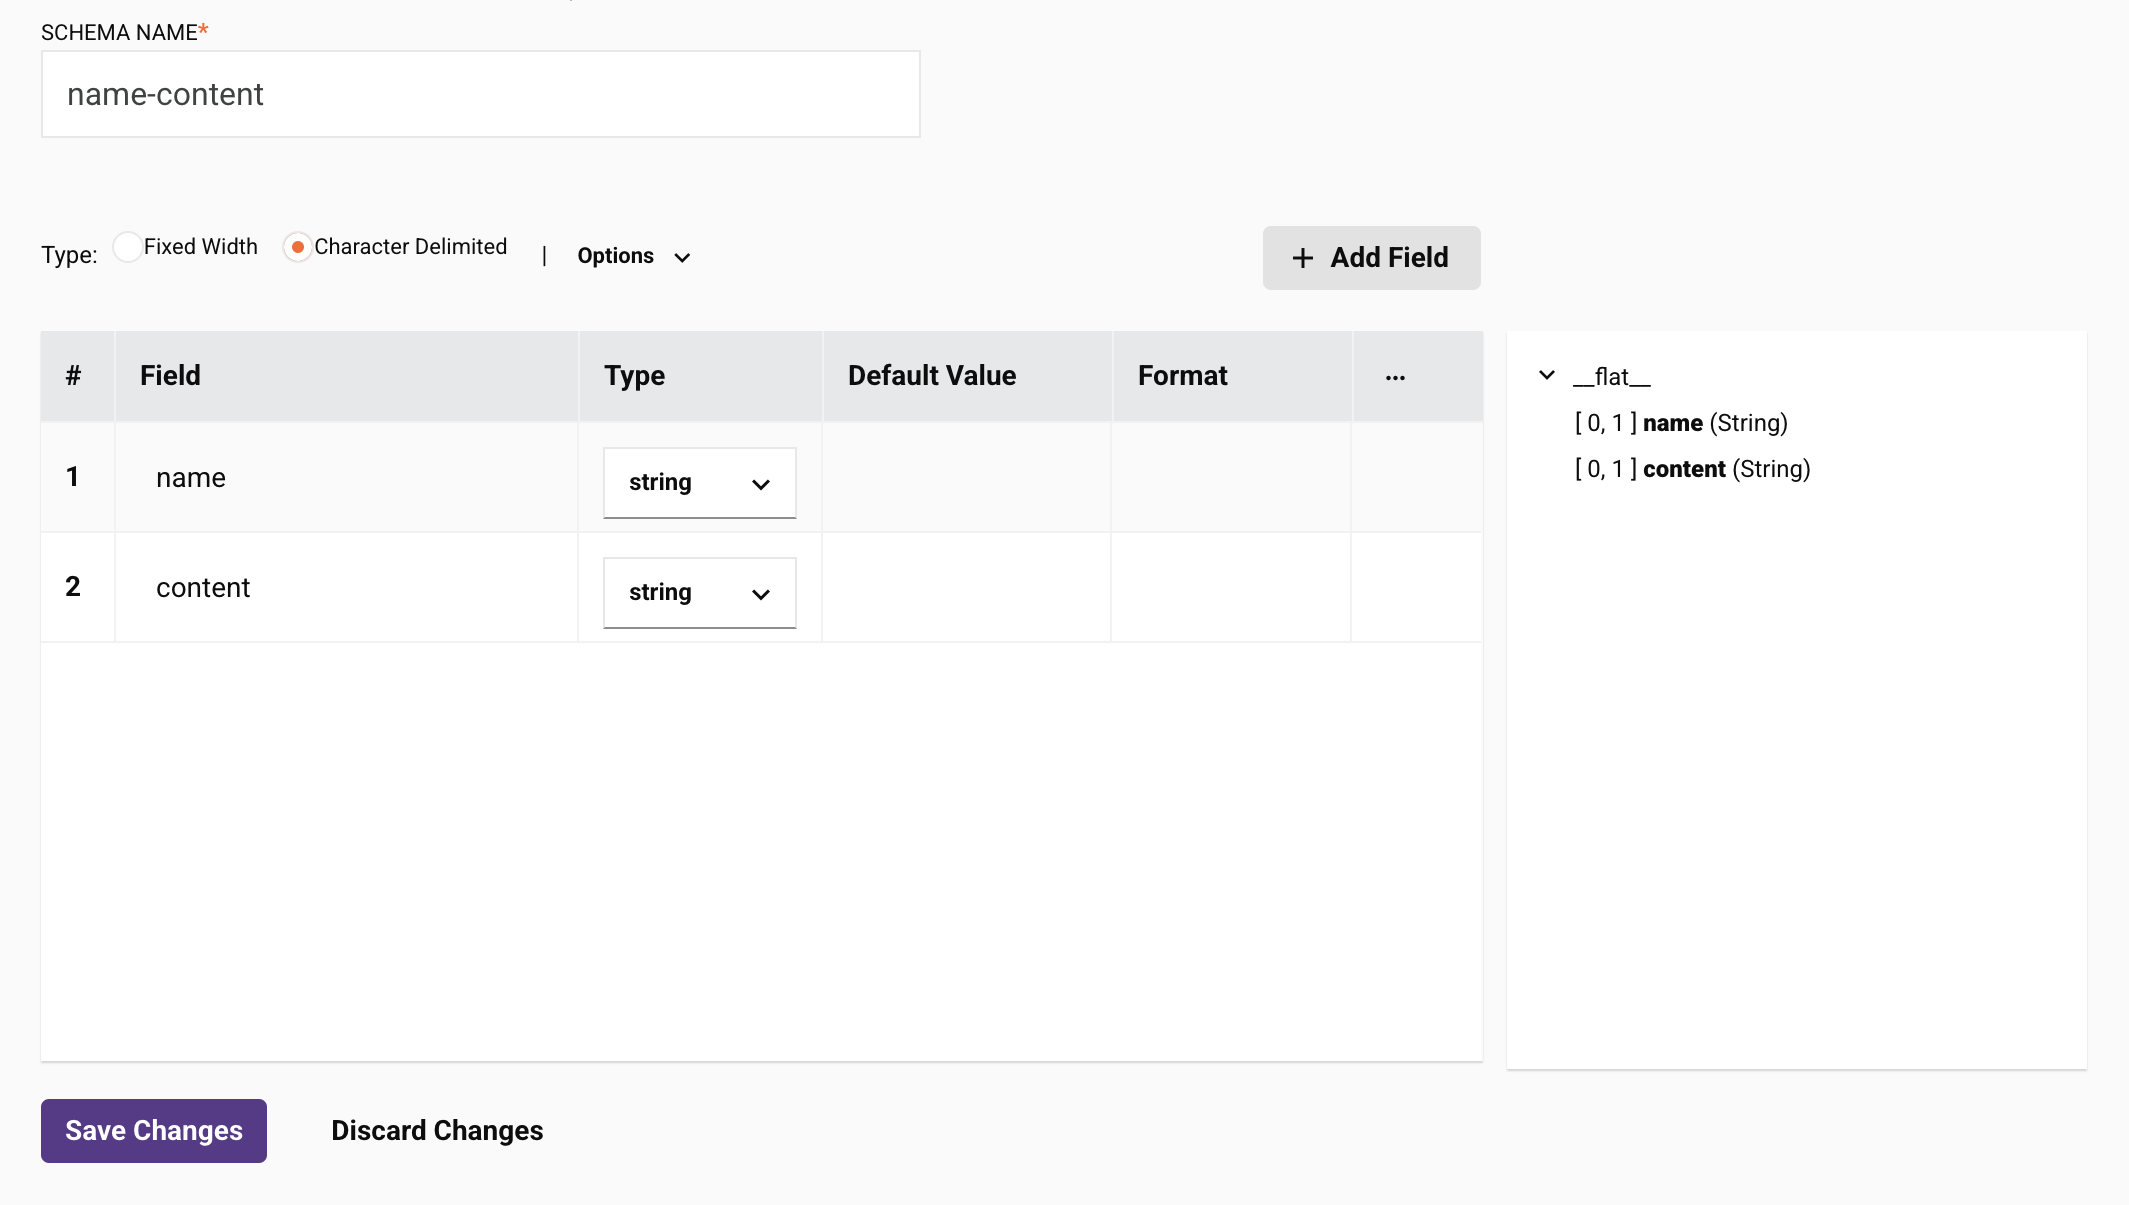Open the type dropdown for name field
The image size is (2129, 1205).
click(699, 483)
